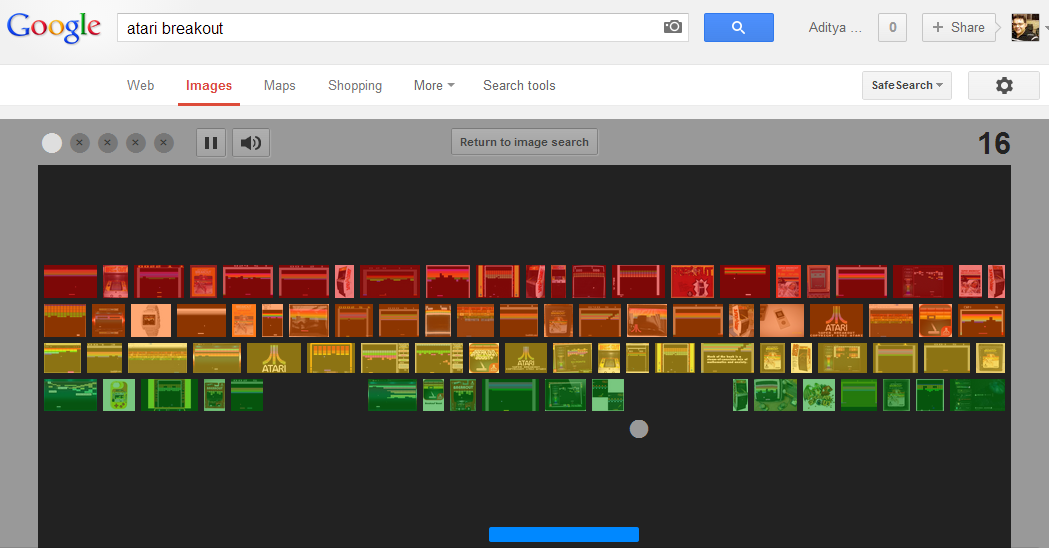Click the white remaining-life ball indicator

52,143
